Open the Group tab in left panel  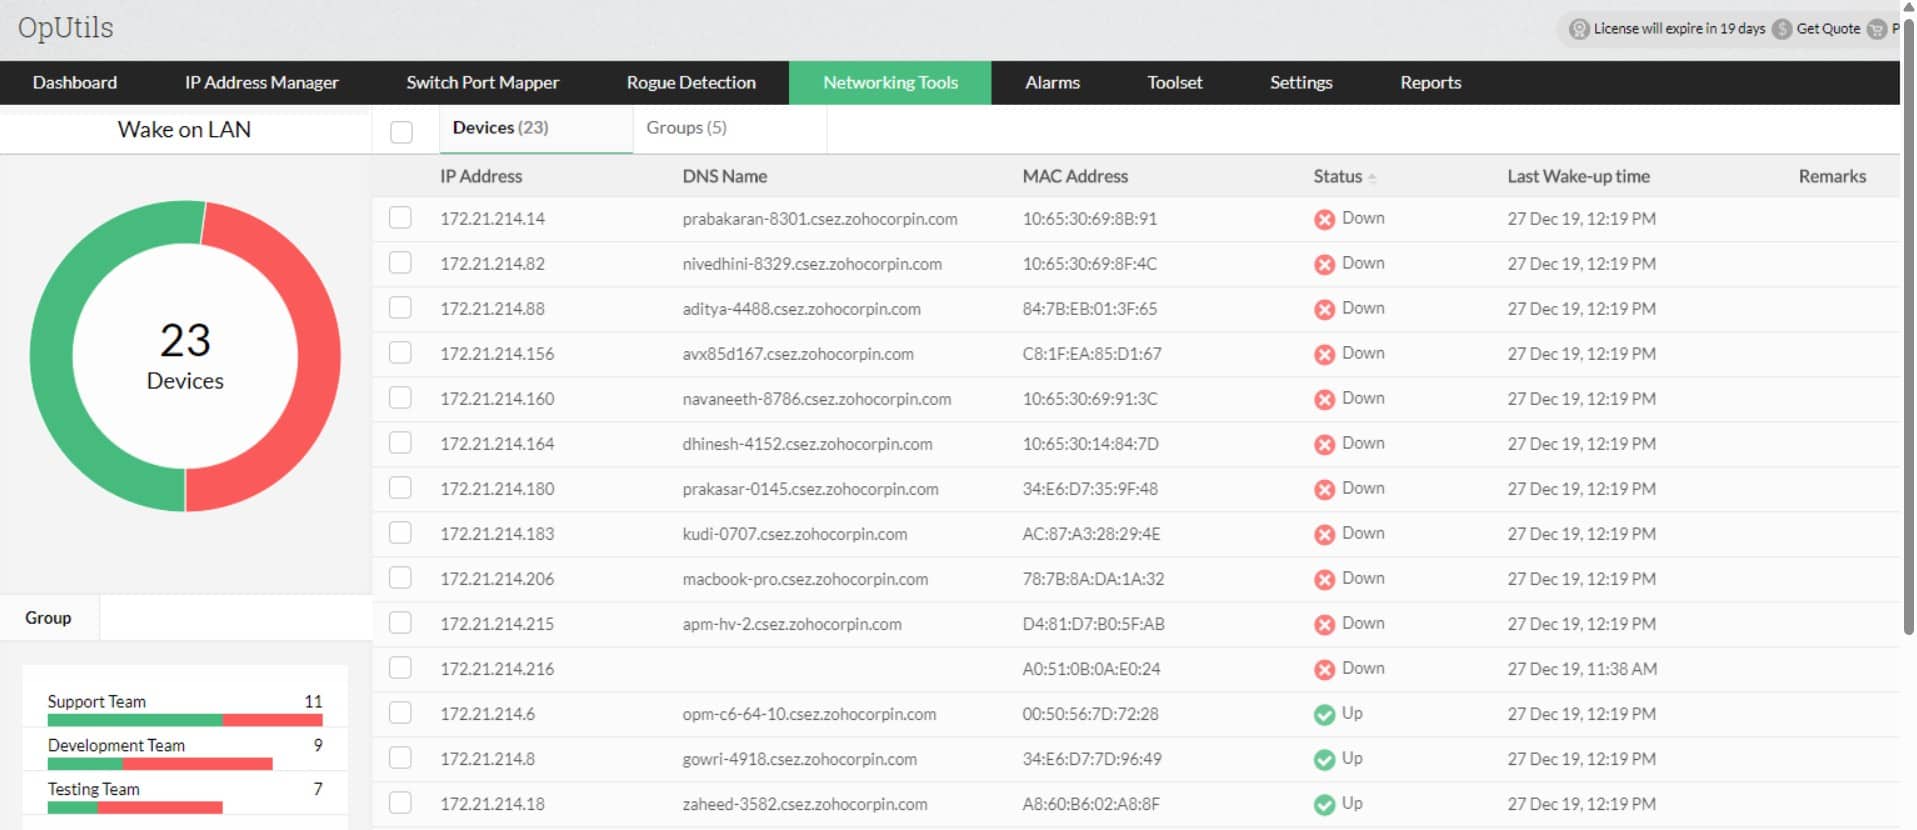pyautogui.click(x=48, y=618)
